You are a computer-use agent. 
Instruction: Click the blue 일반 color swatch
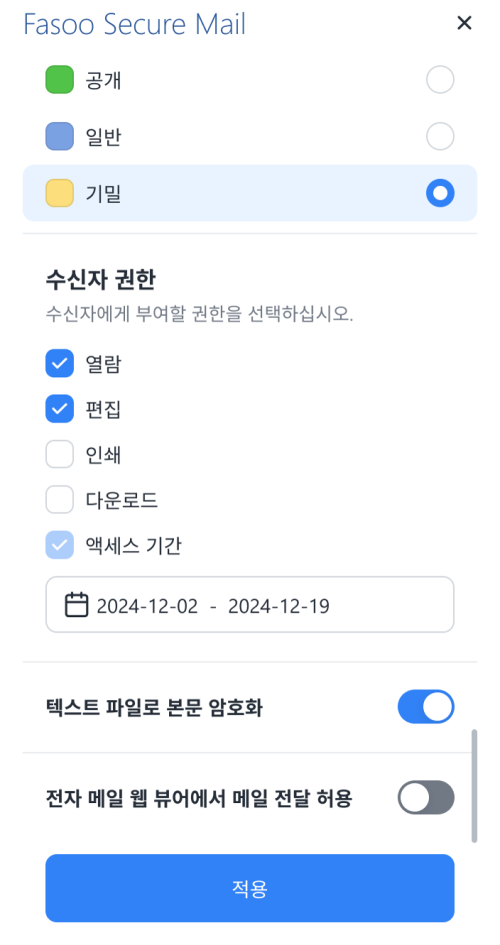pos(60,137)
